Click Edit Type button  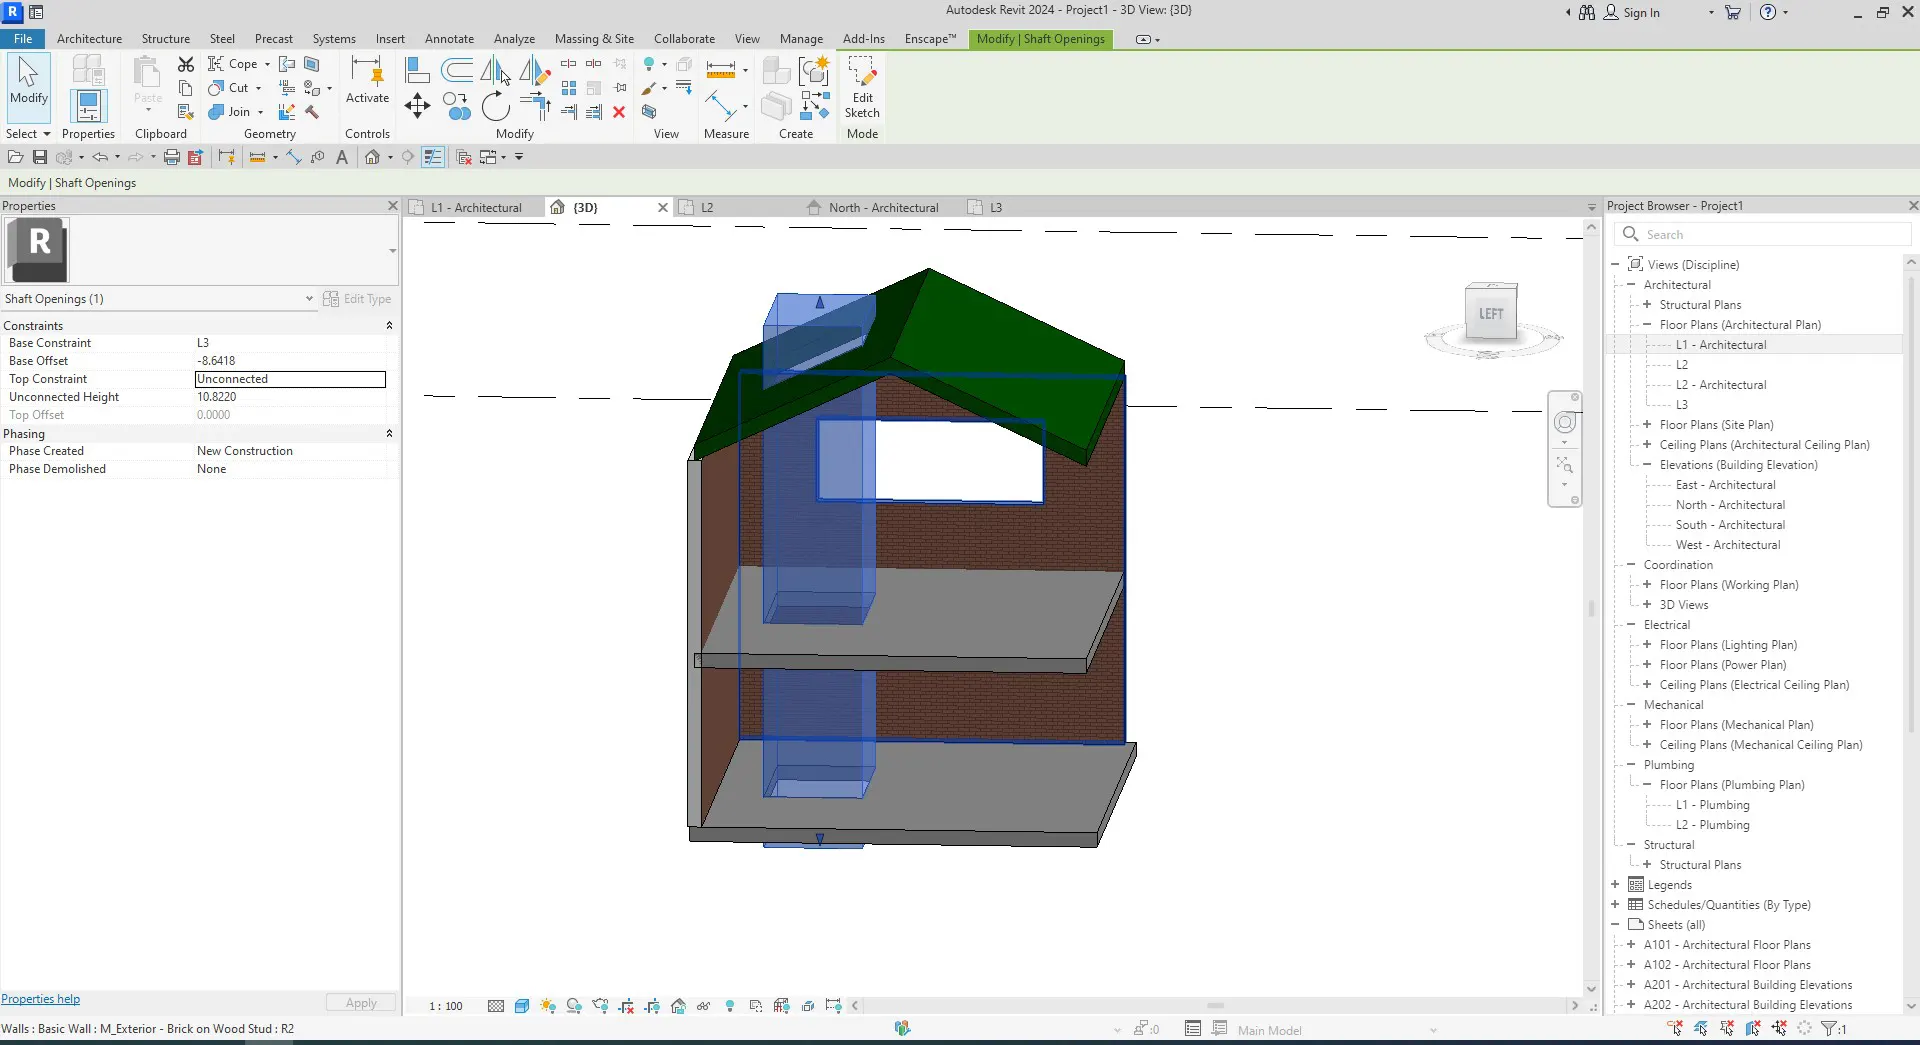click(357, 299)
